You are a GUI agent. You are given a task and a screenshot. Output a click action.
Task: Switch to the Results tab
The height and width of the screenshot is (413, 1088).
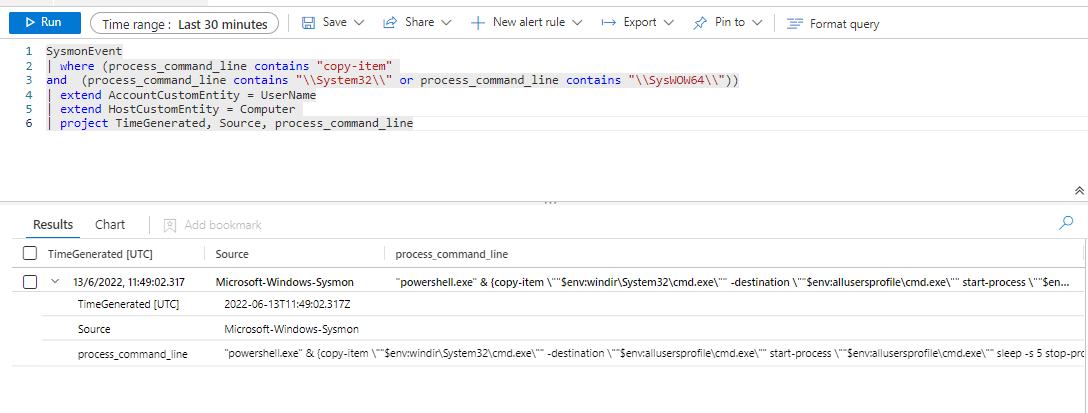(54, 225)
